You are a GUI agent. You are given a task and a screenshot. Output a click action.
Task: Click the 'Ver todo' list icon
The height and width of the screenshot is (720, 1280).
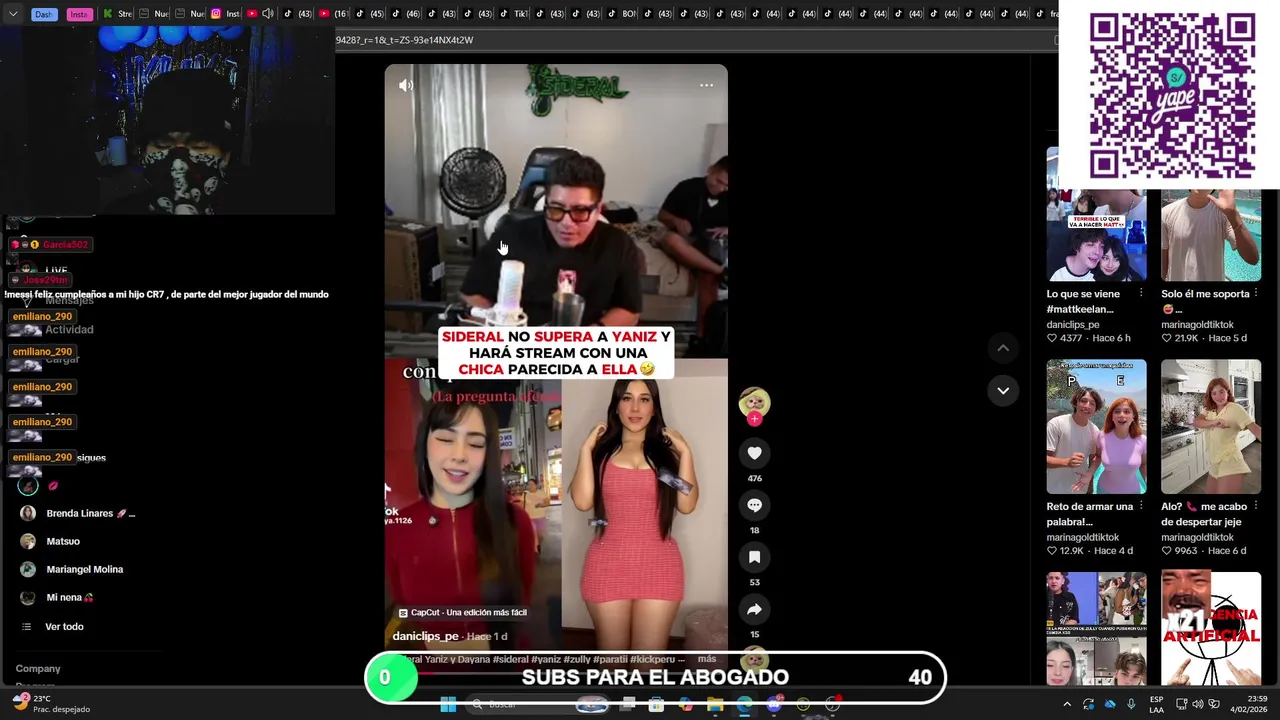[27, 626]
